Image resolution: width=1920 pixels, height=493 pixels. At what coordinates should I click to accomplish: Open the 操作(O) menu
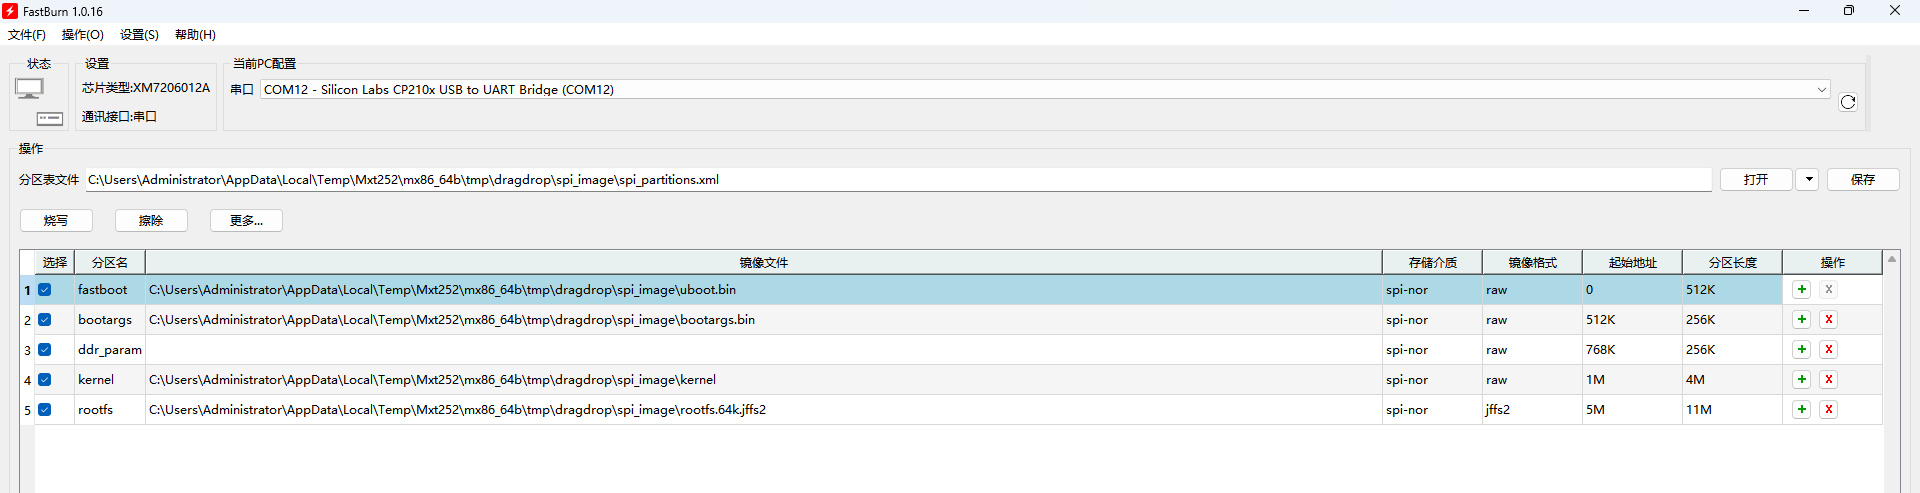pyautogui.click(x=83, y=35)
